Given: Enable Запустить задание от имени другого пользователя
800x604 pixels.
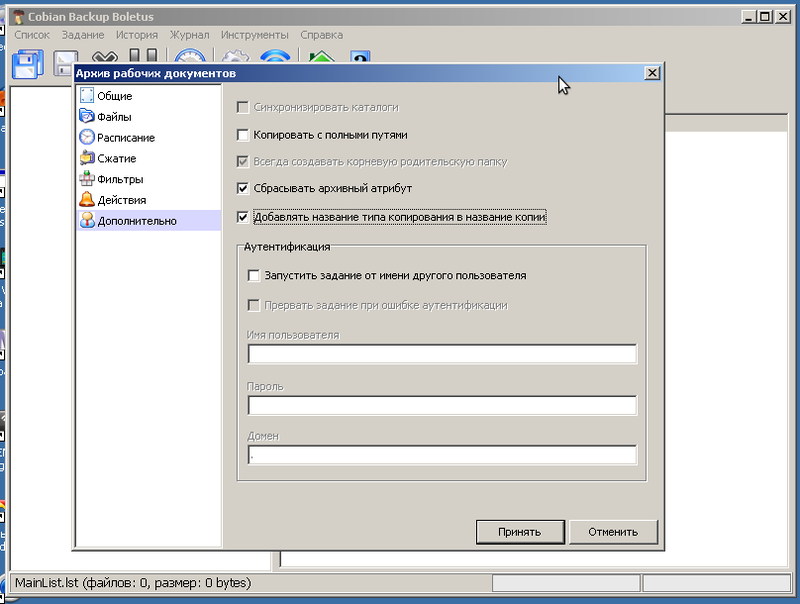Looking at the screenshot, I should tap(253, 276).
